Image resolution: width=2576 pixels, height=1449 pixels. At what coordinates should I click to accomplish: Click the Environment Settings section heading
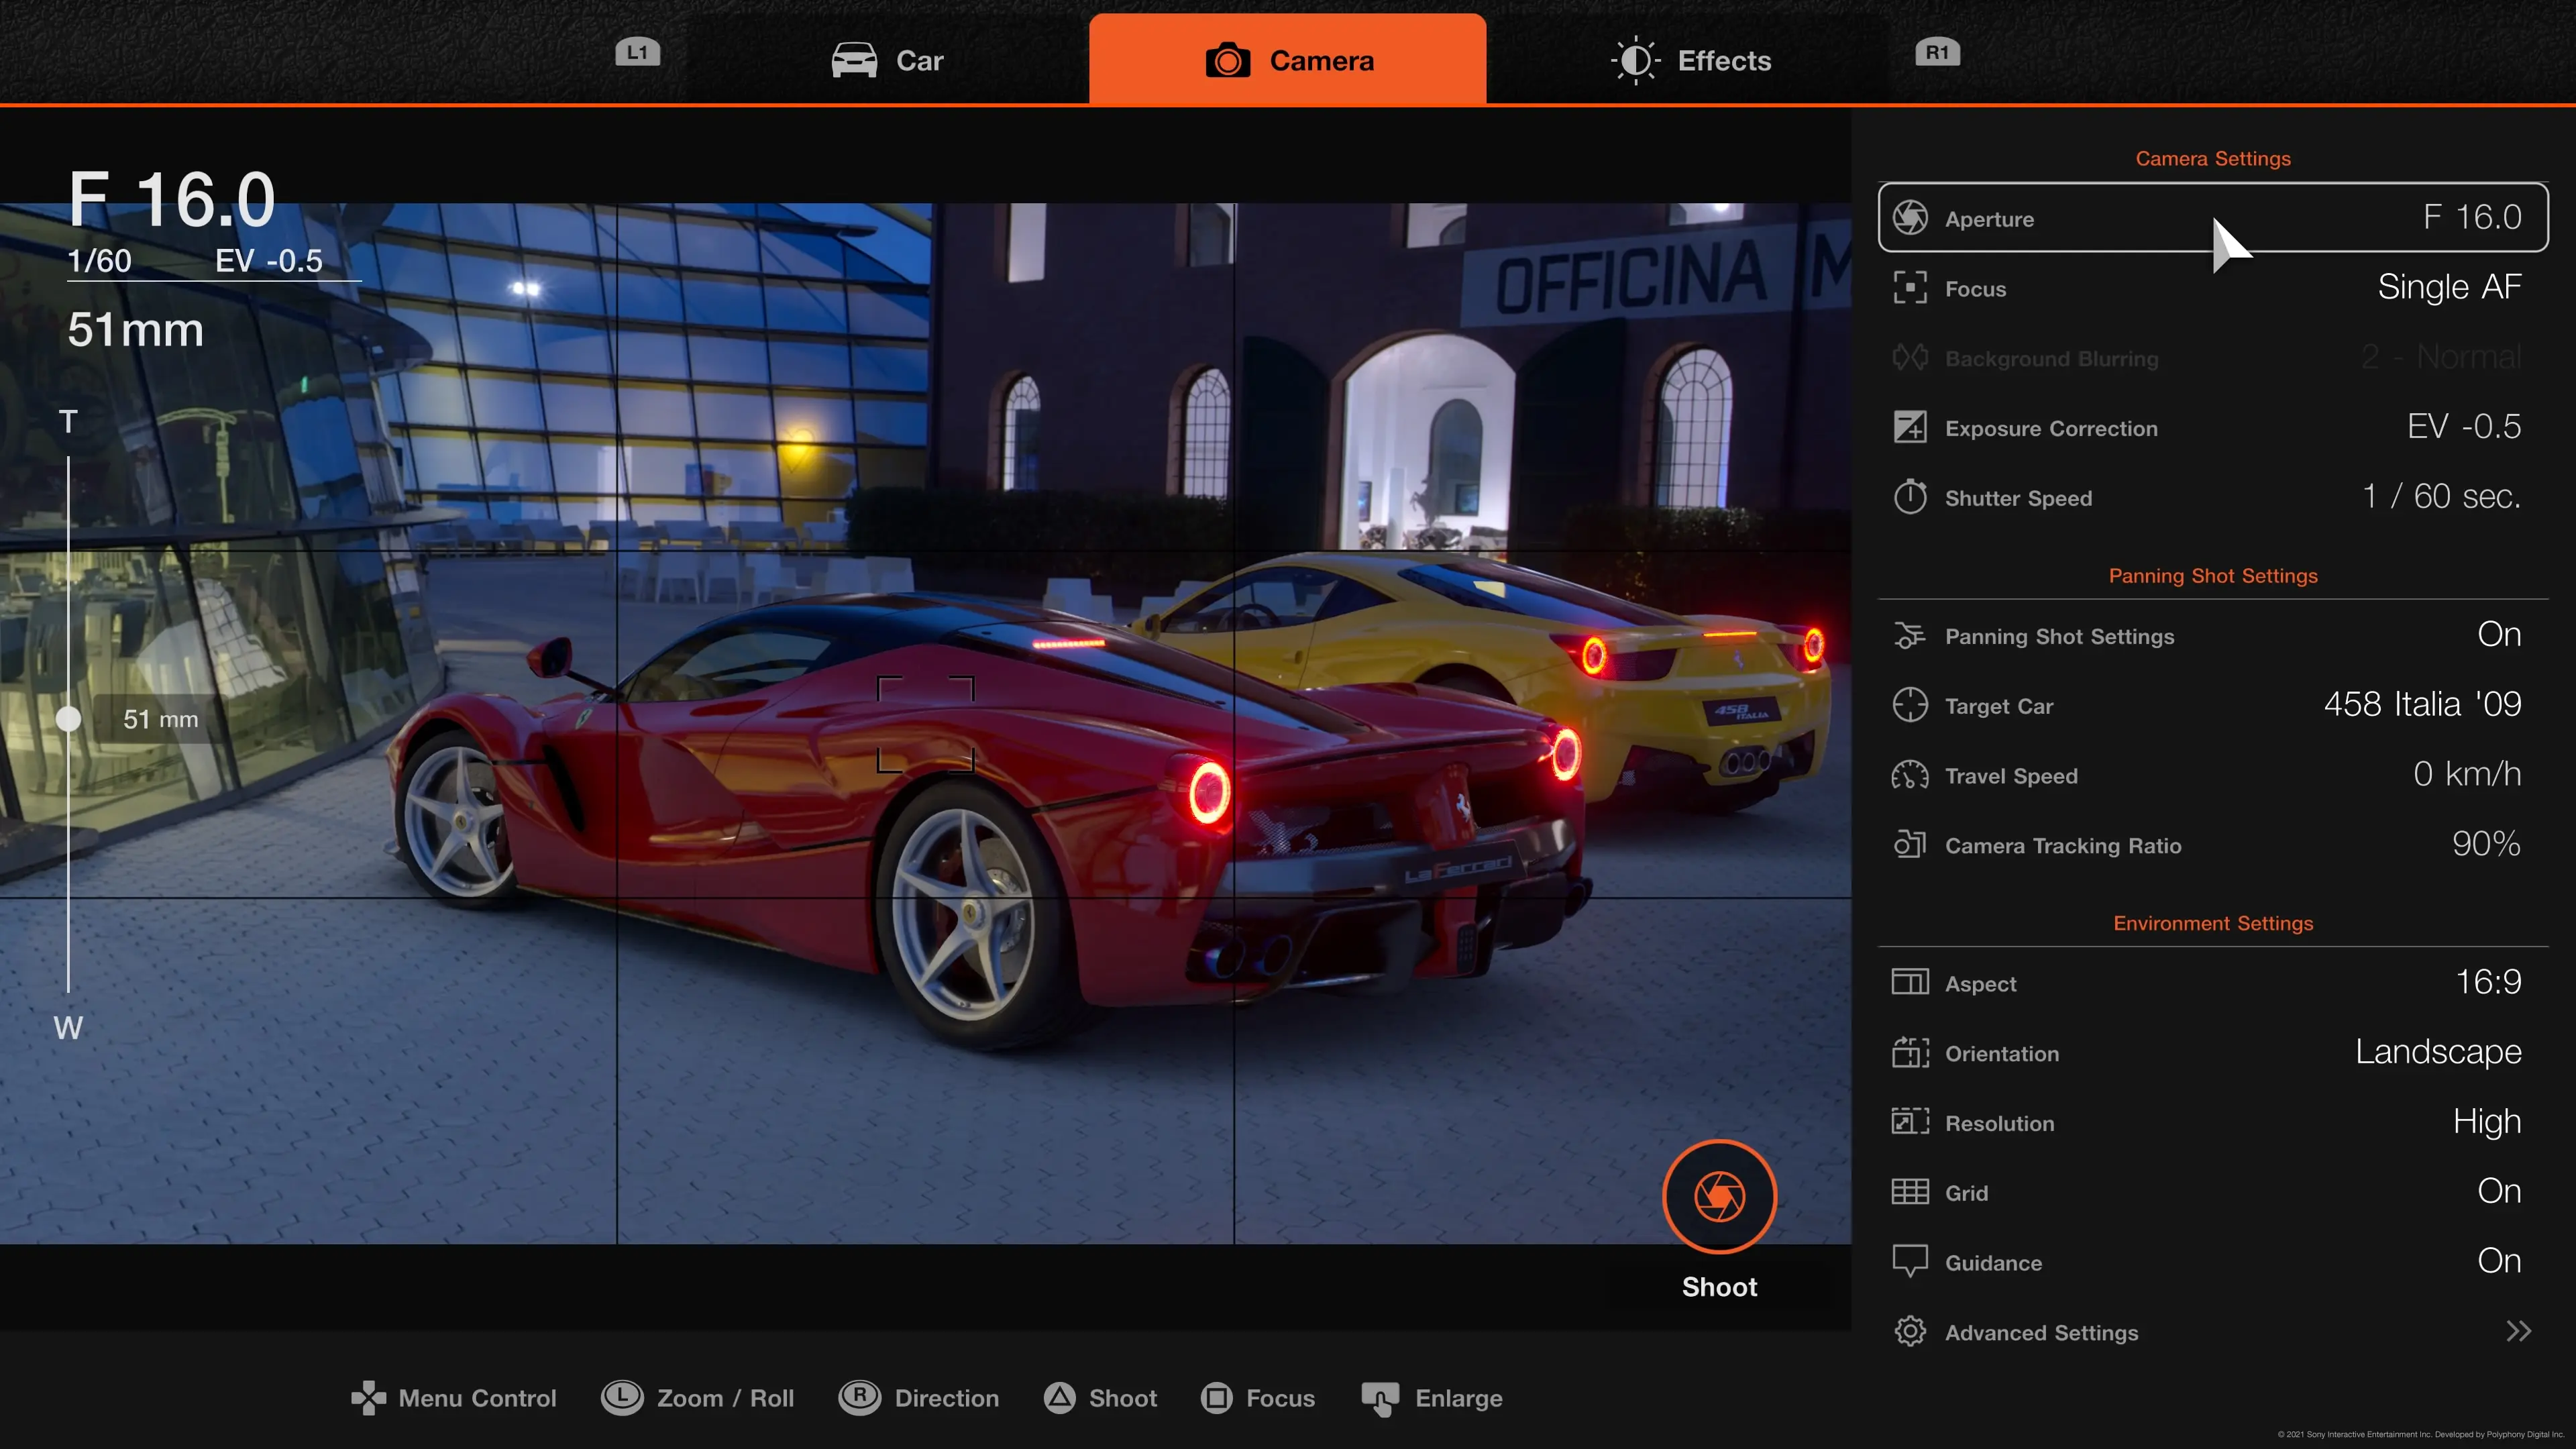click(2213, 923)
